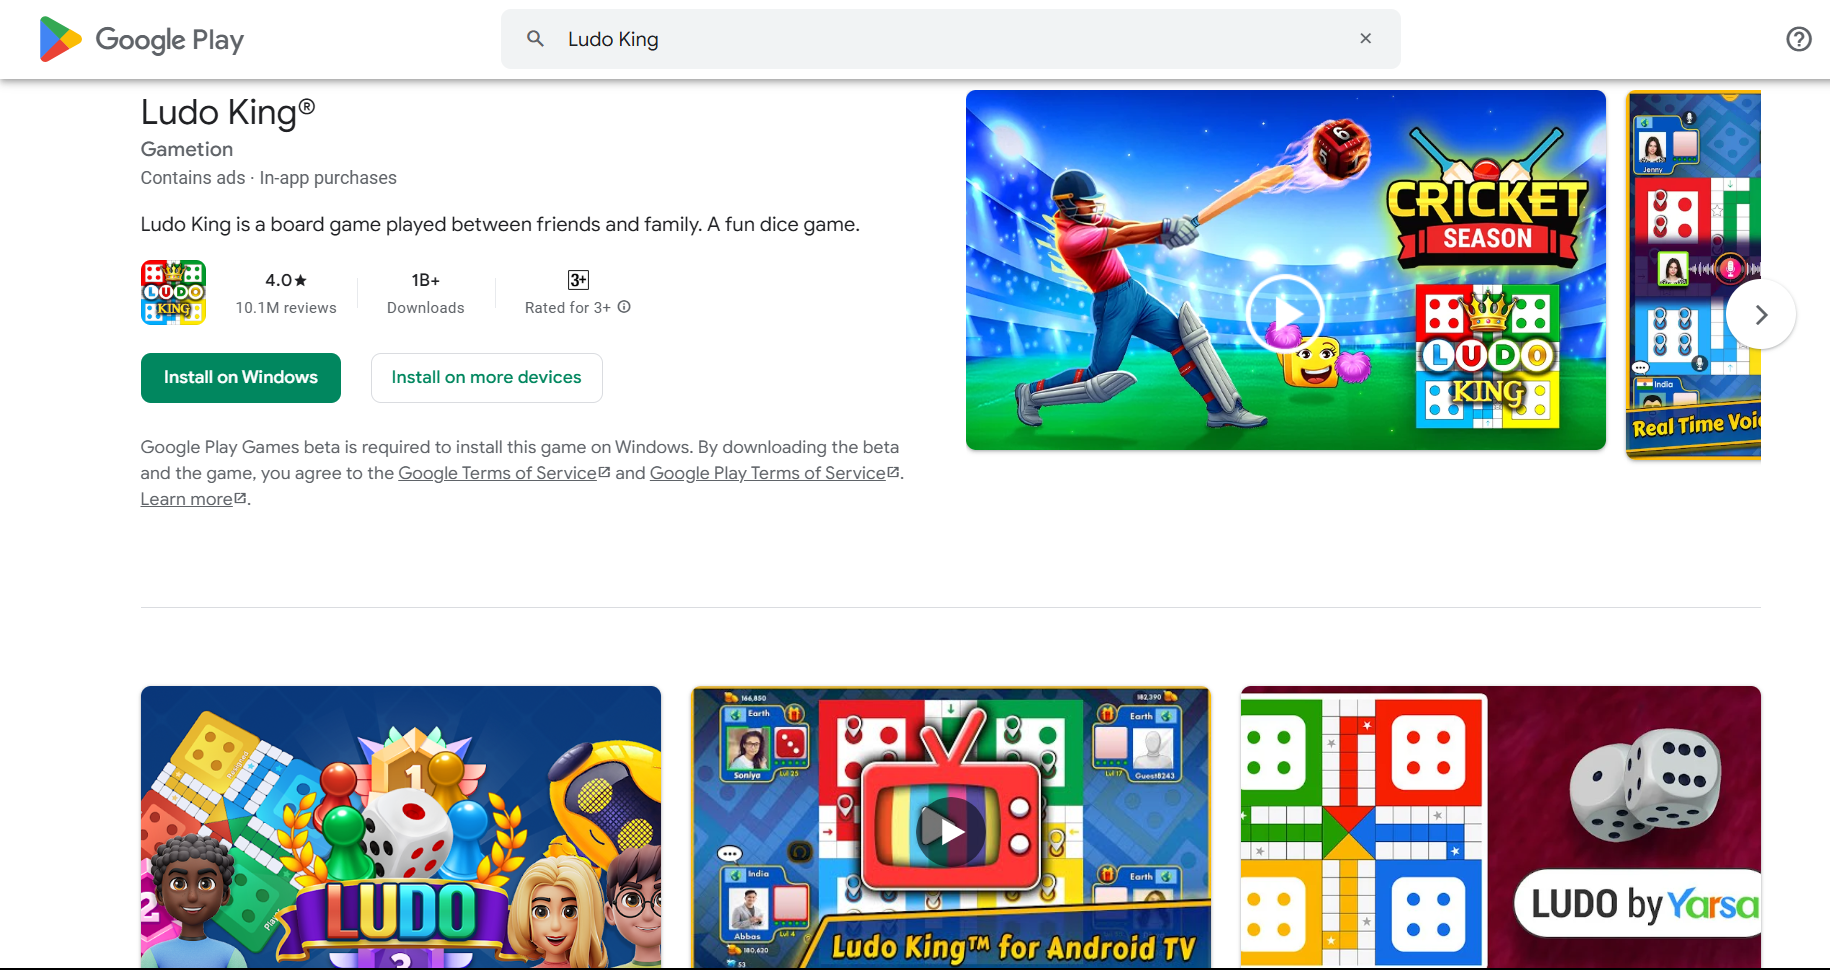
Task: Open the Gametion developer page
Action: (187, 149)
